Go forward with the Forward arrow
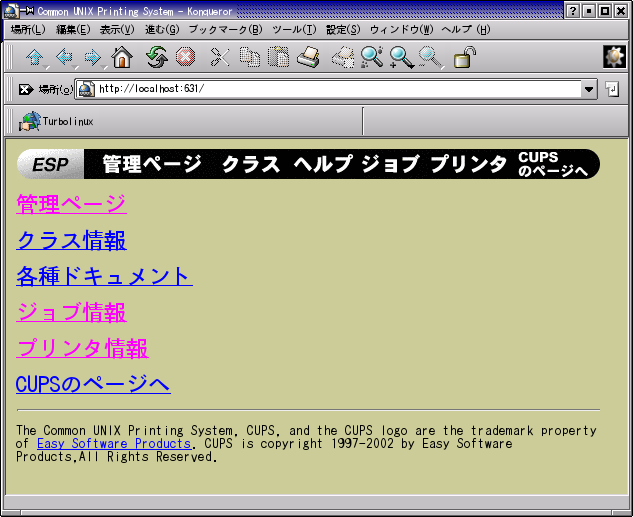This screenshot has width=633, height=517. coord(92,57)
